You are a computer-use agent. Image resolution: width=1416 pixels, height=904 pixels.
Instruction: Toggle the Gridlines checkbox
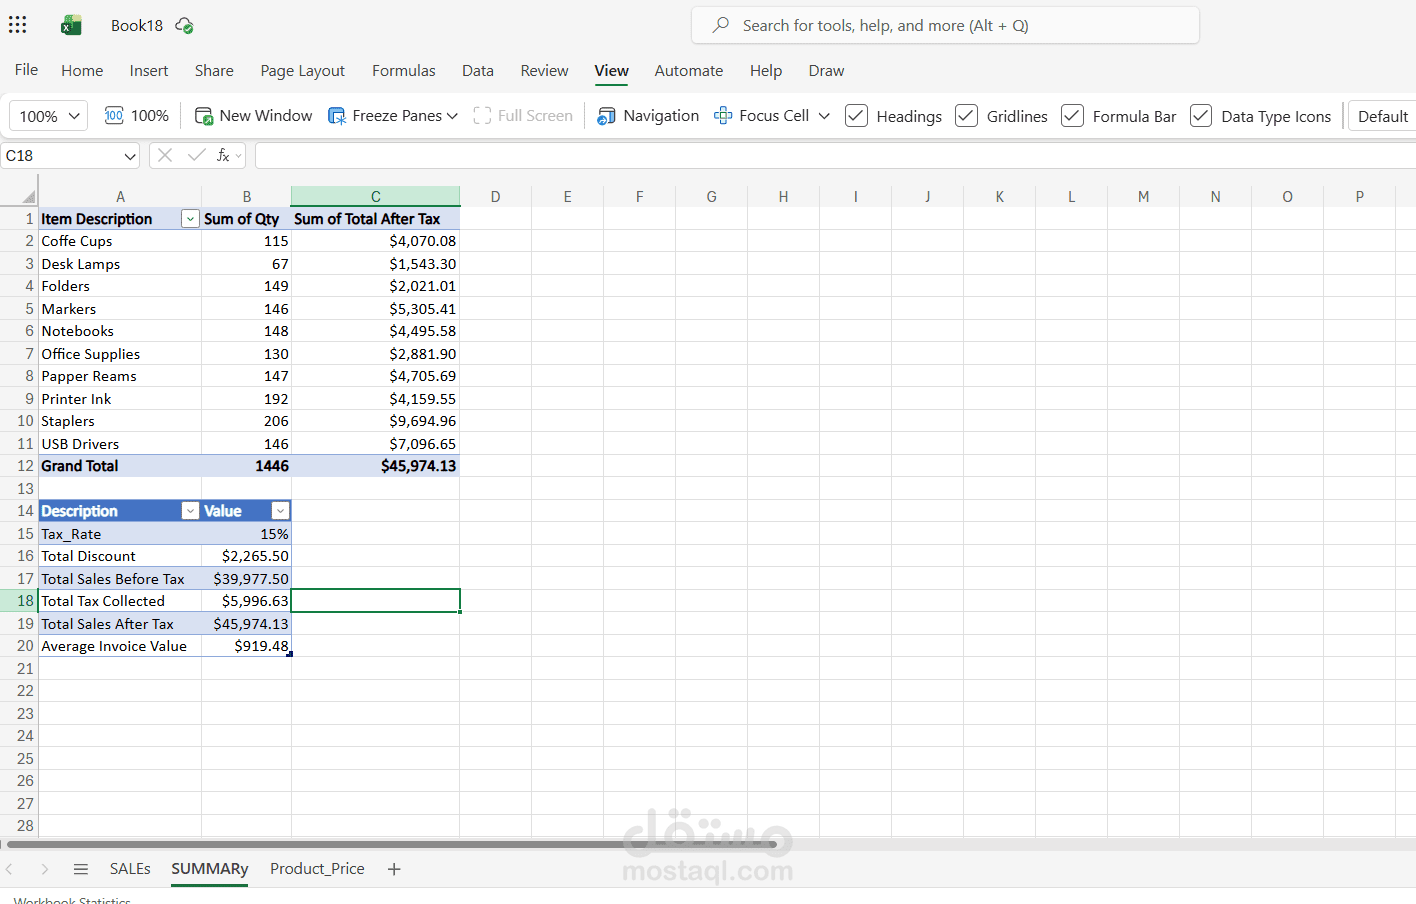click(x=966, y=116)
